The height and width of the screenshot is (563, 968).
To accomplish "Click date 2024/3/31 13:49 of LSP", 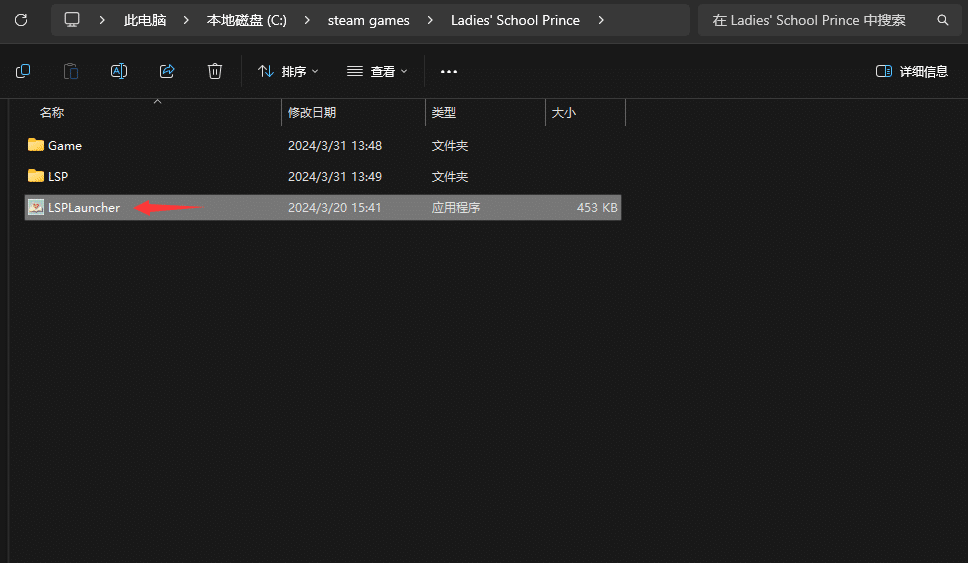I will pos(335,177).
